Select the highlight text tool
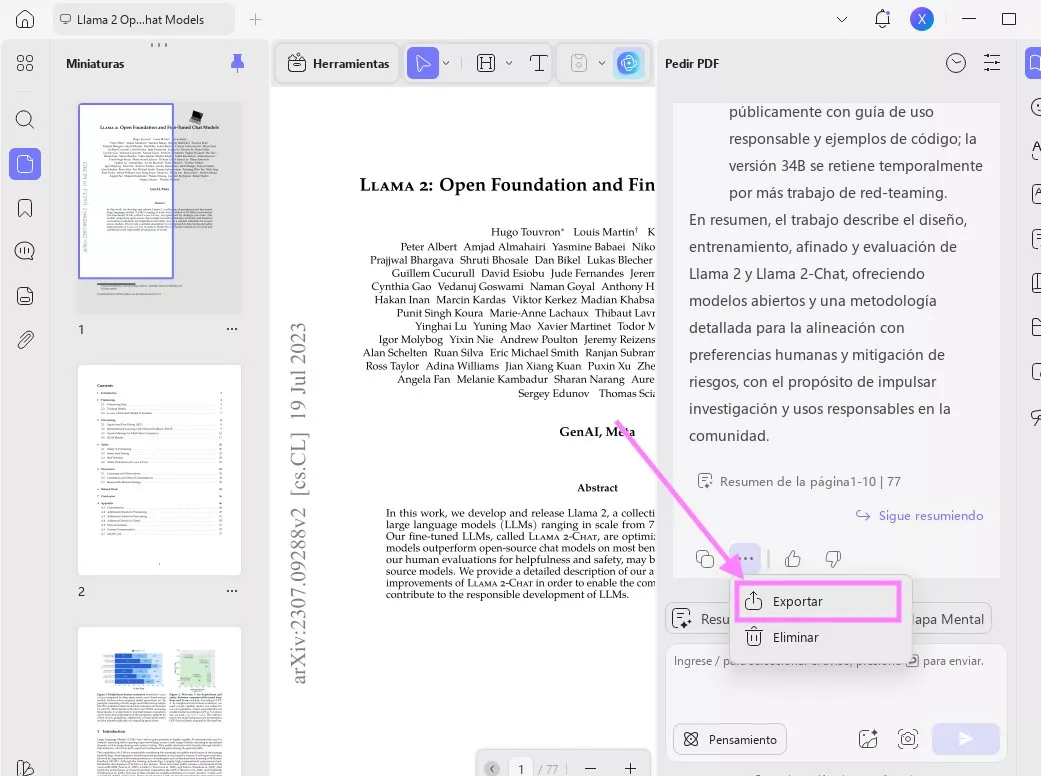This screenshot has width=1041, height=776. 486,64
